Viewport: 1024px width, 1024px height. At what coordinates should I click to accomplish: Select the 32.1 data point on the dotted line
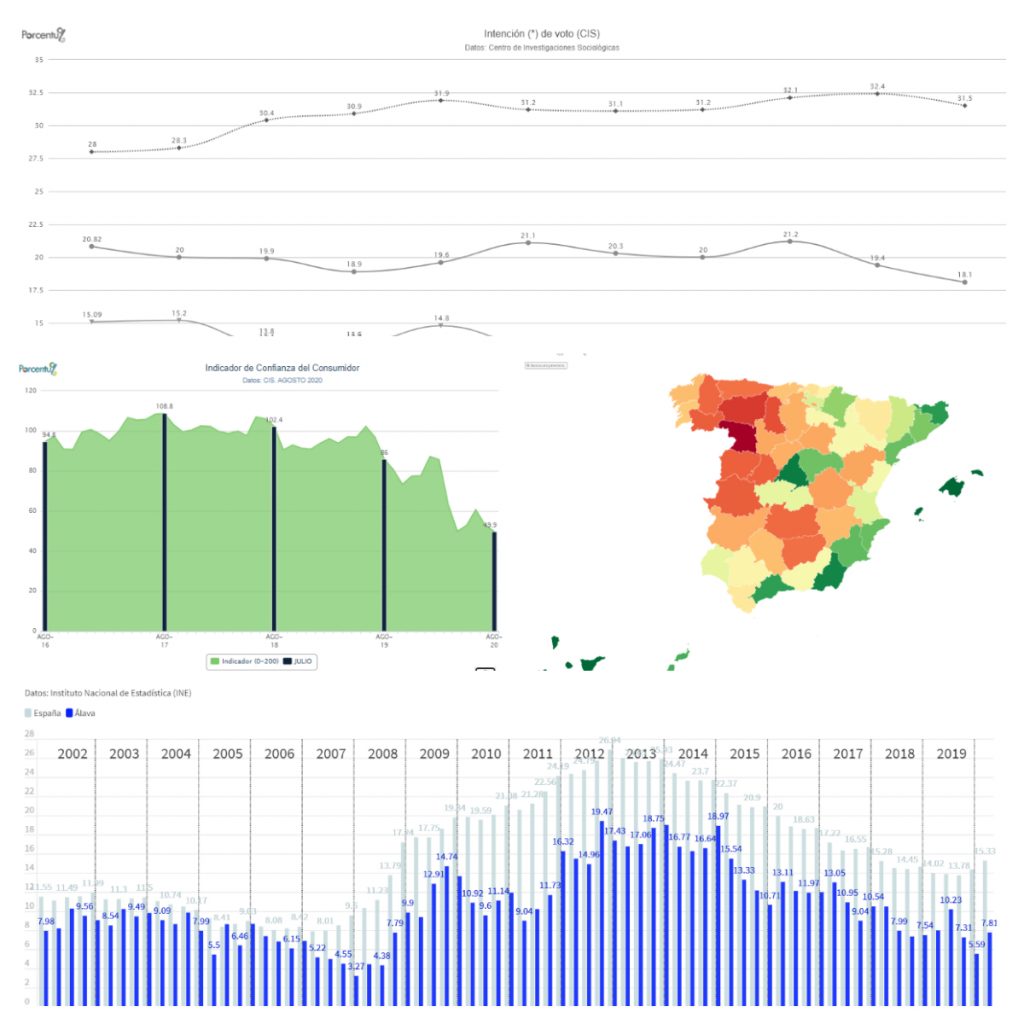click(790, 97)
